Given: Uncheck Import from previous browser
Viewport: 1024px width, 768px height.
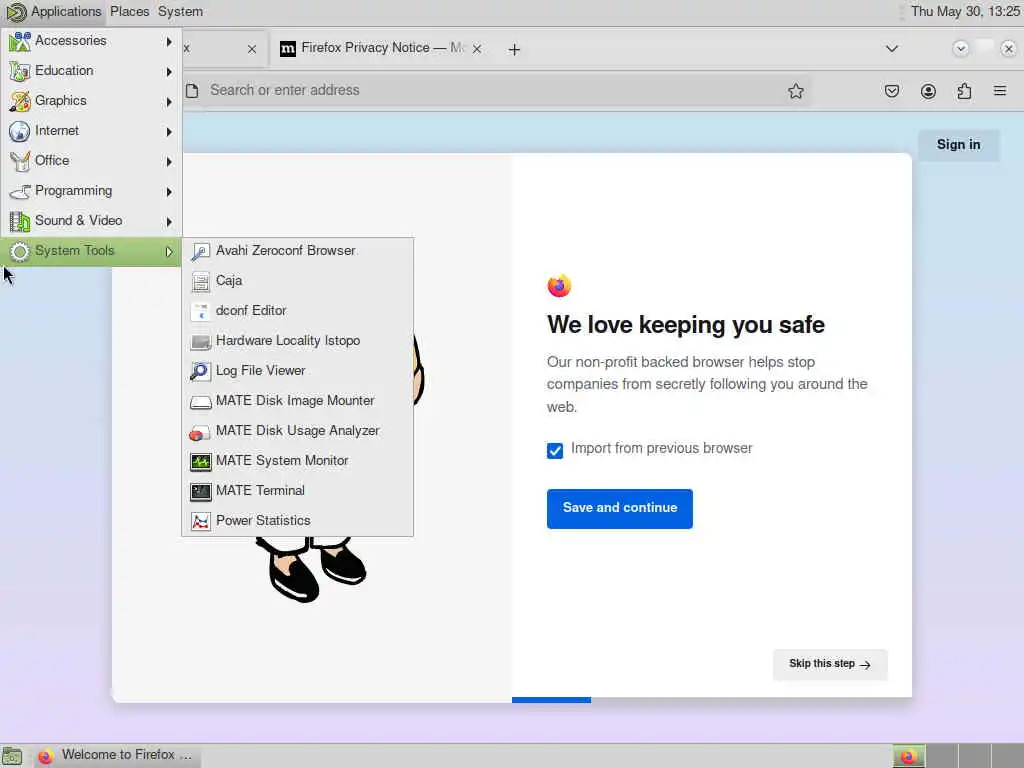Looking at the screenshot, I should (x=554, y=451).
